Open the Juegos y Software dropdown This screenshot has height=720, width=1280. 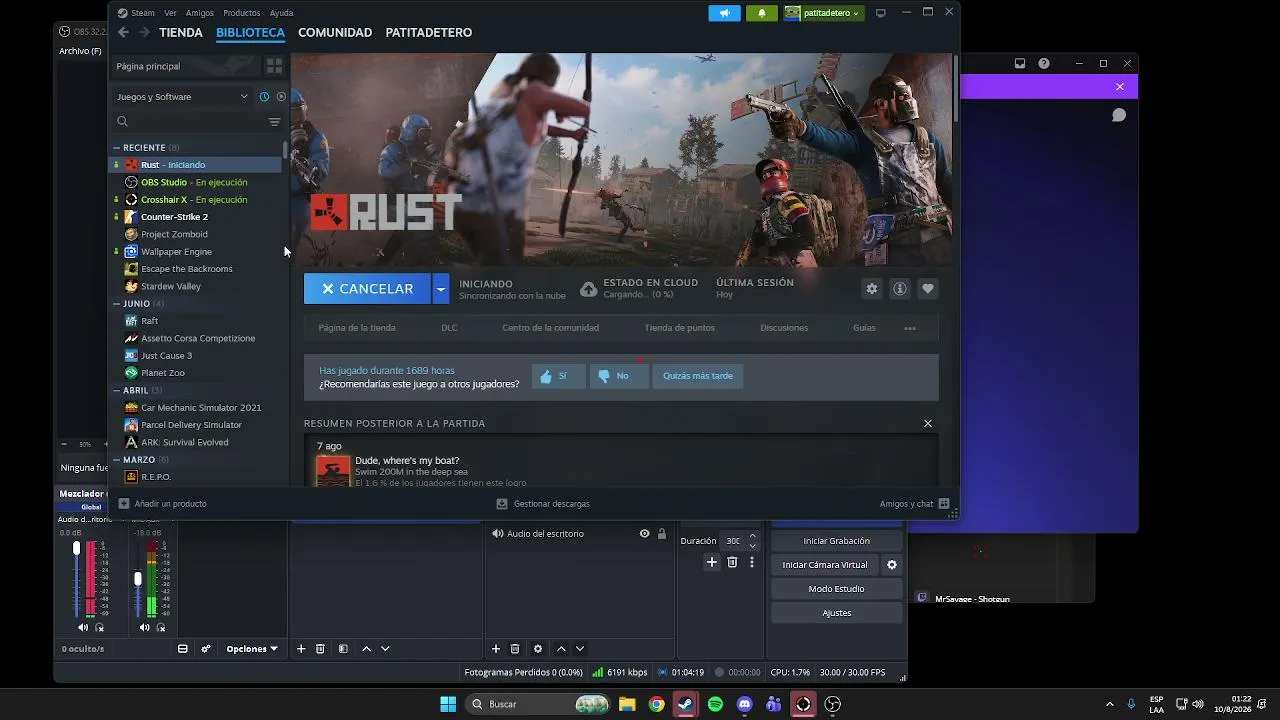pos(182,97)
